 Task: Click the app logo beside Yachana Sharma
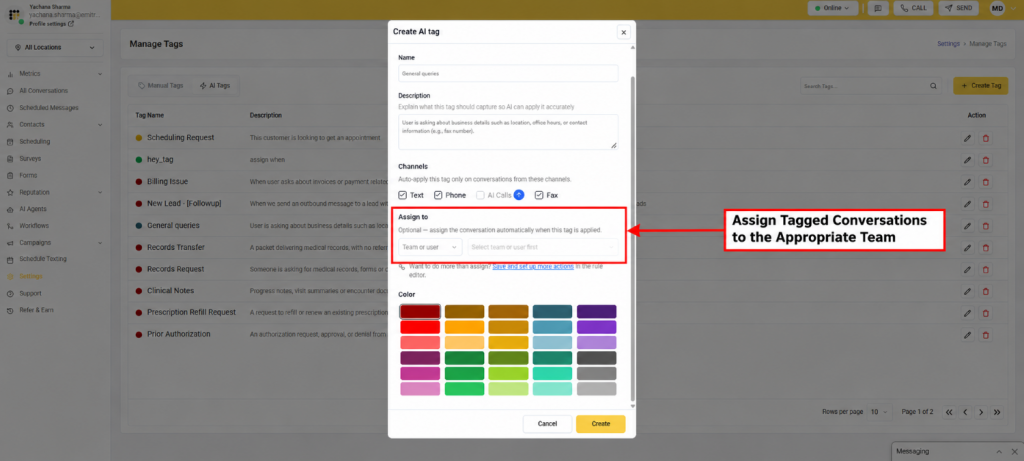(14, 14)
